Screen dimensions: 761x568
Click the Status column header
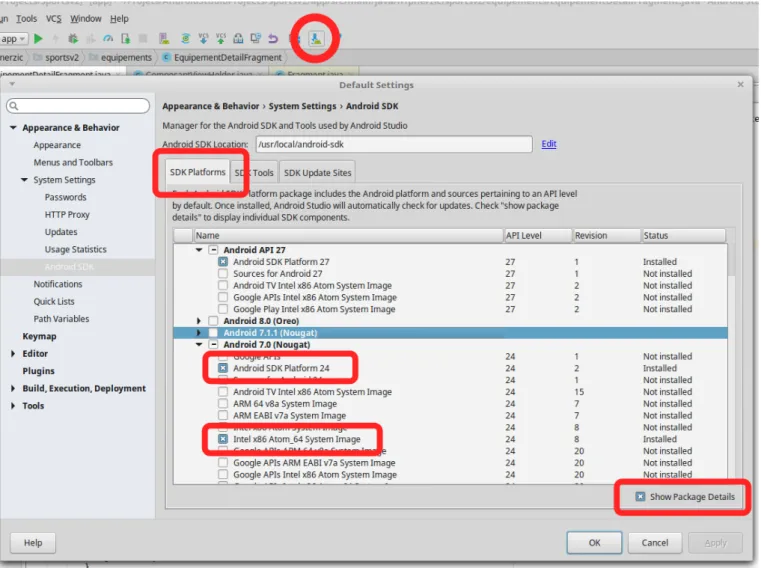pyautogui.click(x=683, y=235)
